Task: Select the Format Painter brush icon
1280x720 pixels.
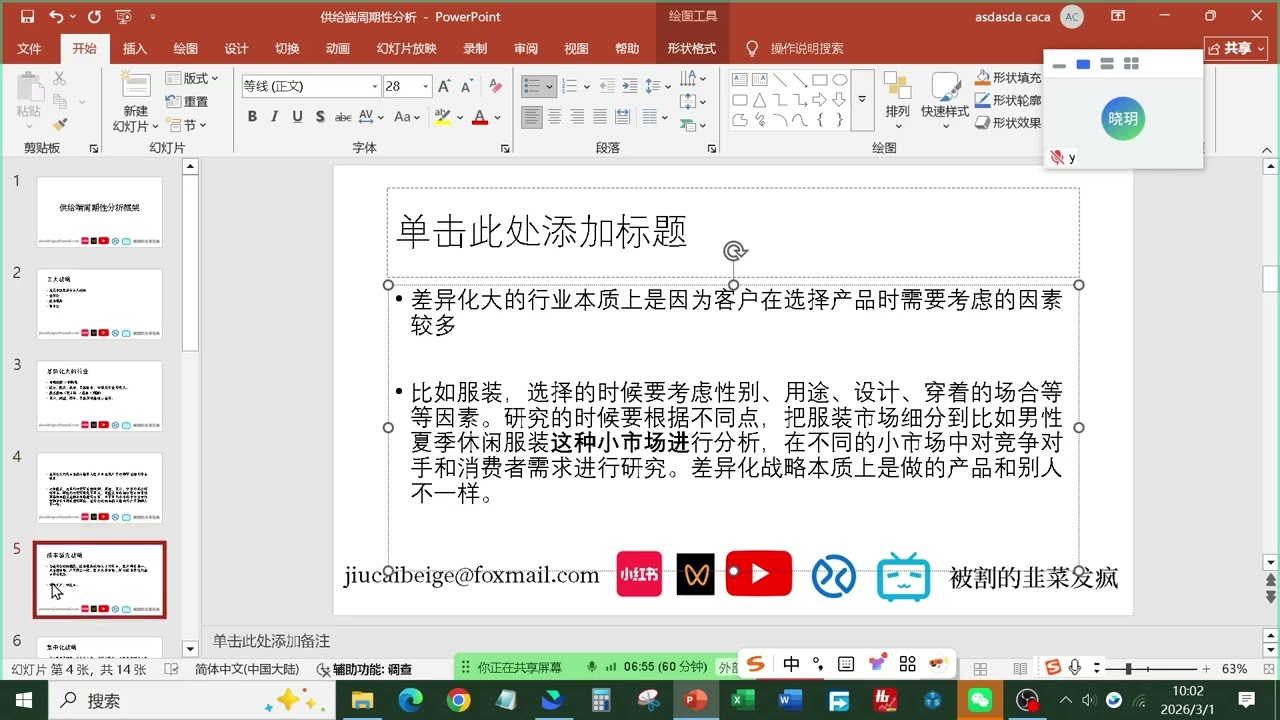Action: point(60,125)
